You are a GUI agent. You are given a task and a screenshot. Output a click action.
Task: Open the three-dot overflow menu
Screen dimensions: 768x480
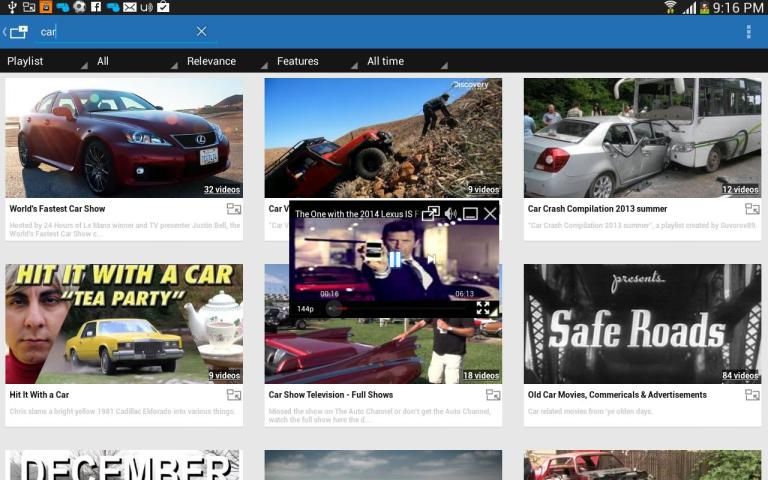(x=748, y=32)
